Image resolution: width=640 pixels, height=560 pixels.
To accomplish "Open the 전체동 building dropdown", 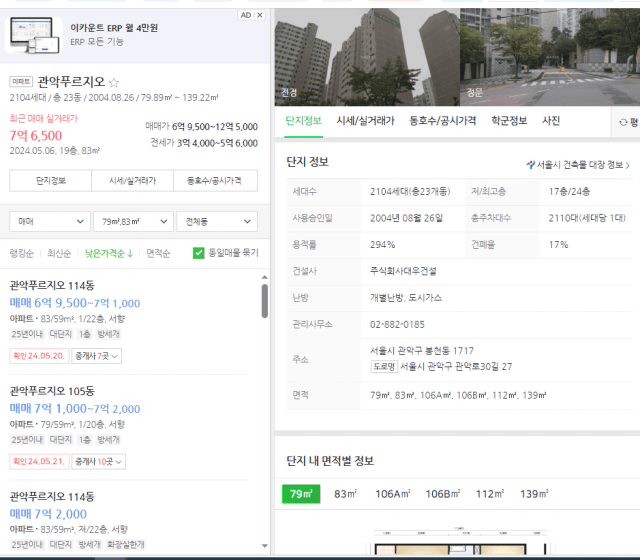I will point(217,221).
